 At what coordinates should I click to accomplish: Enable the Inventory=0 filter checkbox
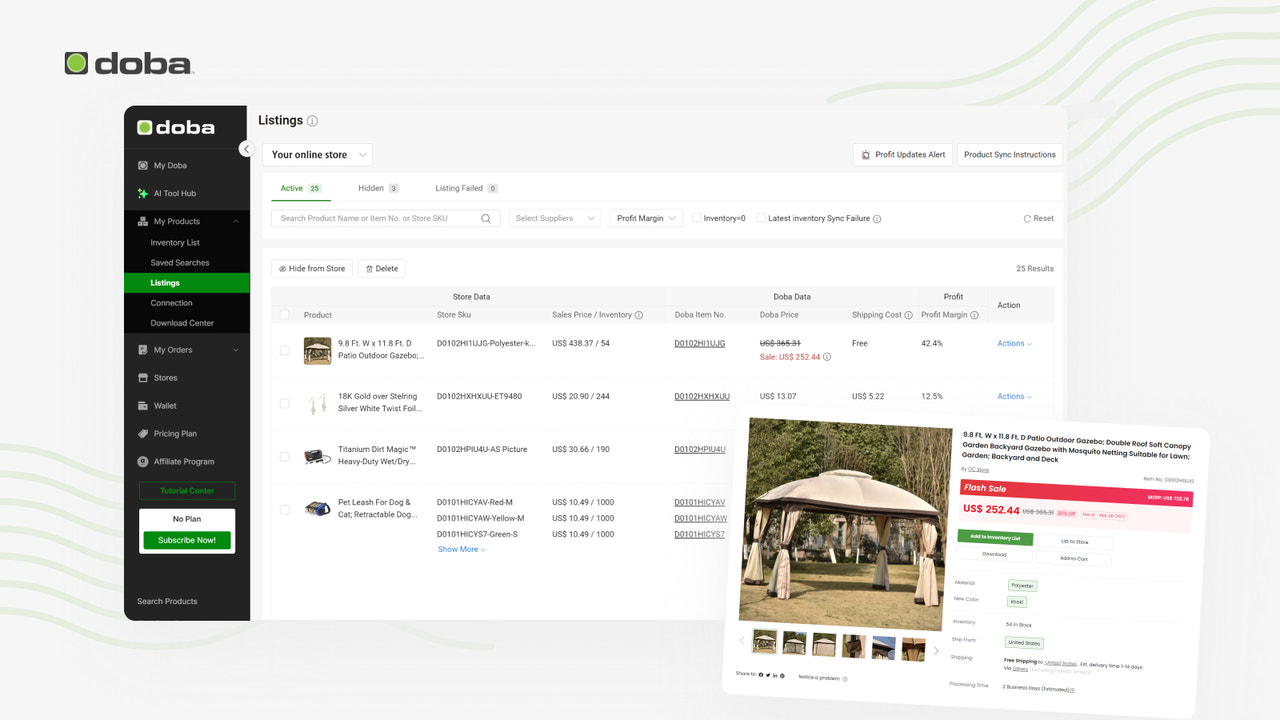[x=697, y=218]
